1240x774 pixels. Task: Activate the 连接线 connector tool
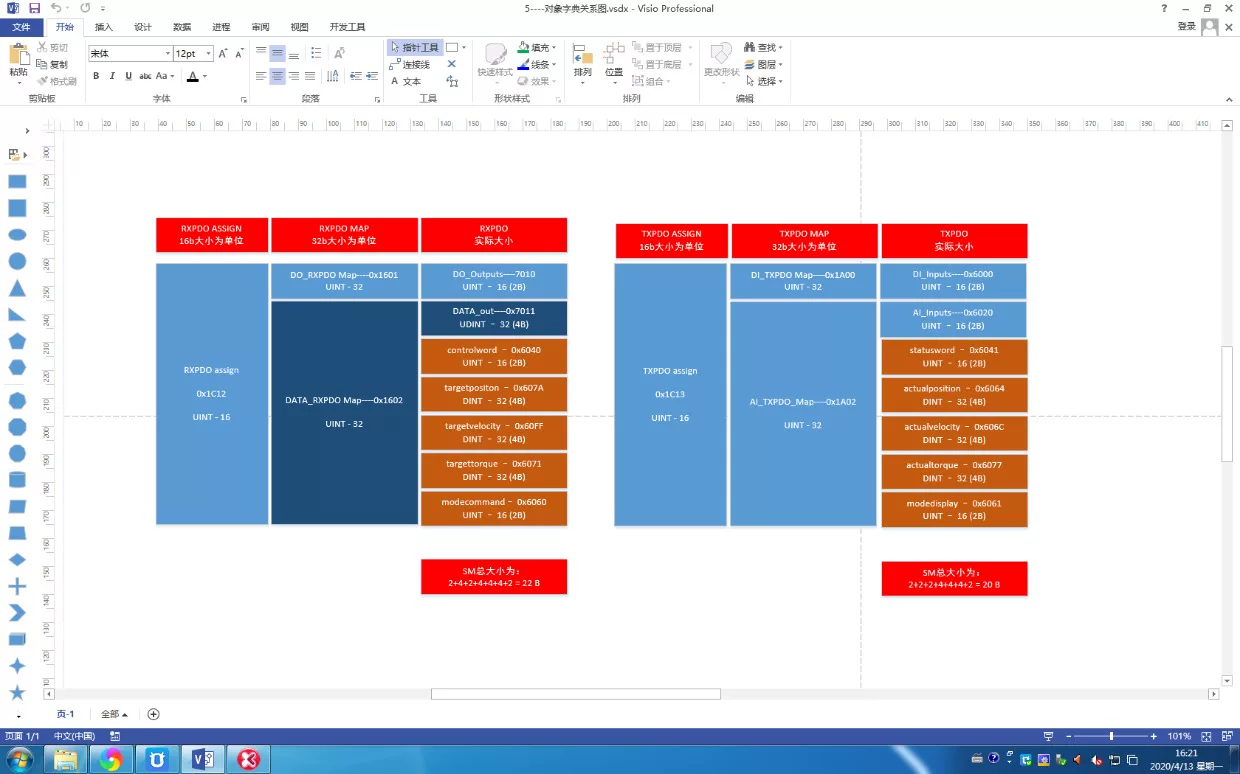click(x=410, y=64)
